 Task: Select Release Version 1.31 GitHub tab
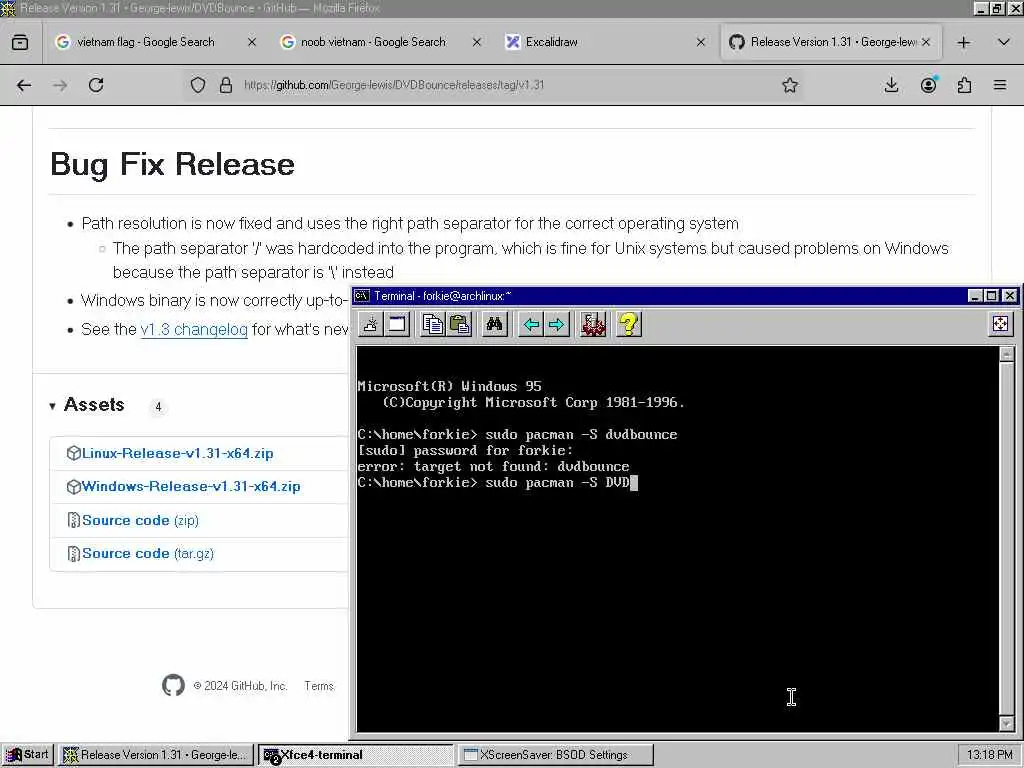[833, 42]
